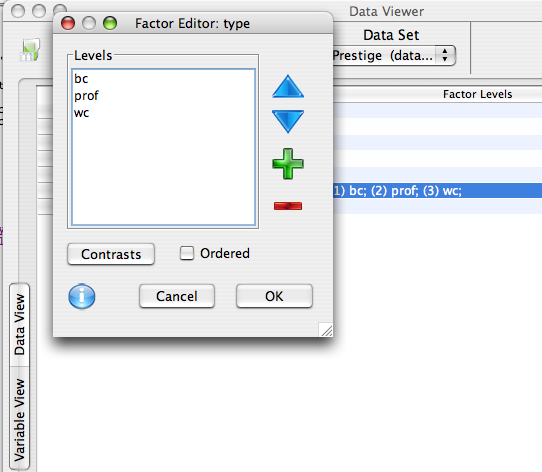This screenshot has width=542, height=472.
Task: Select the bc level in list
Action: [x=163, y=79]
